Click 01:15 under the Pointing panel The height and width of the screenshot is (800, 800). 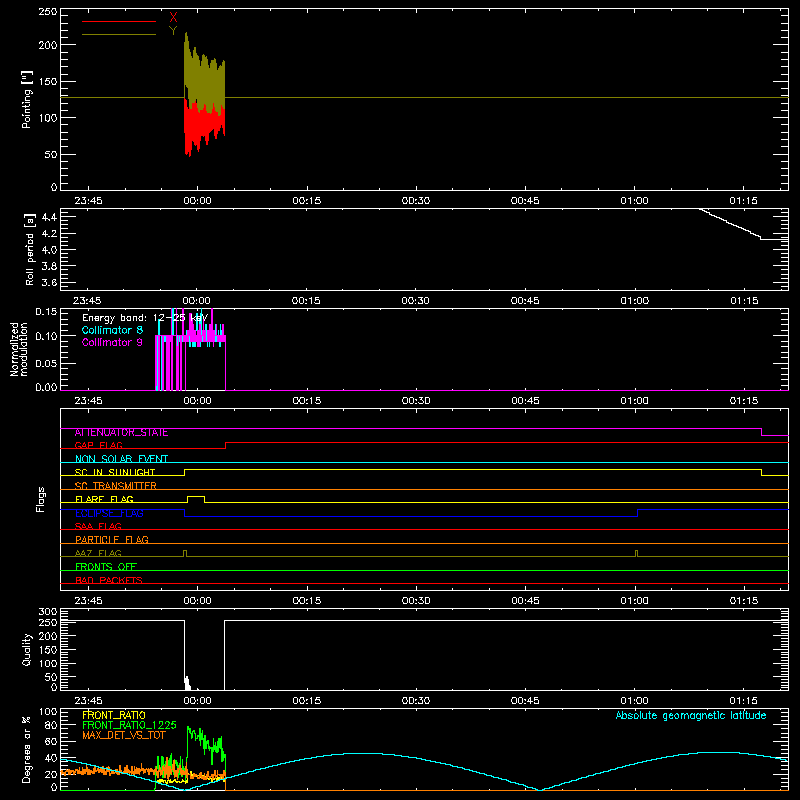[743, 201]
